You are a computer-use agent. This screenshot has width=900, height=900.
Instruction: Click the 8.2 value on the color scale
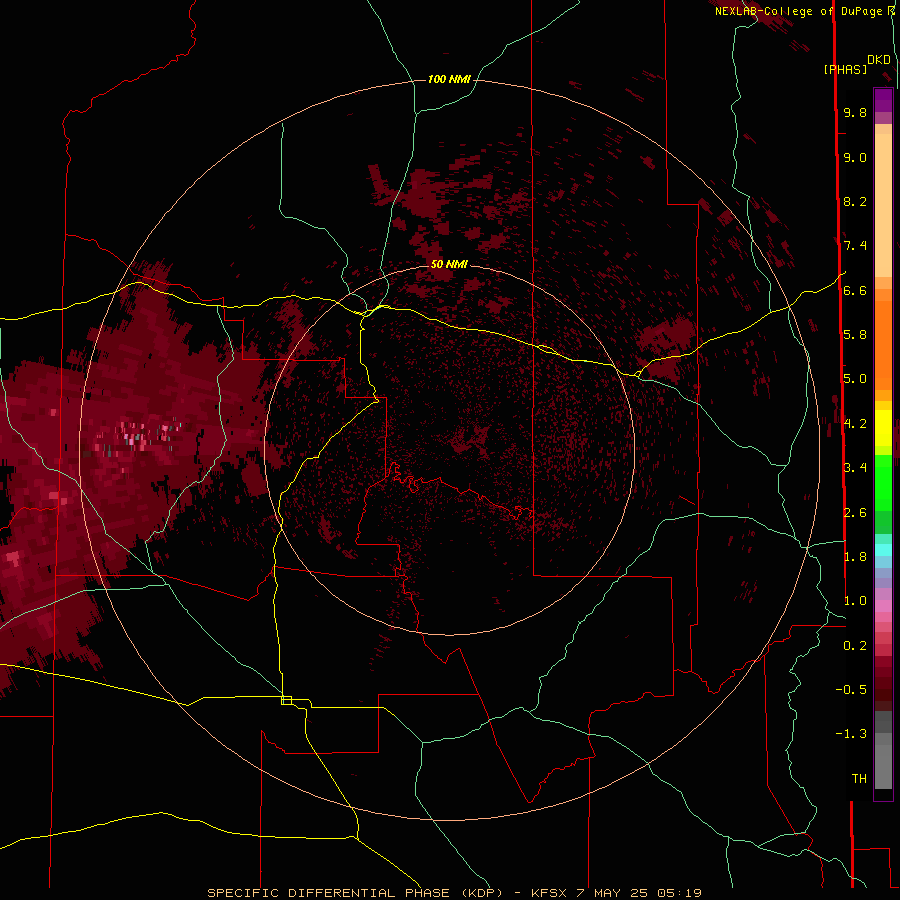click(855, 201)
